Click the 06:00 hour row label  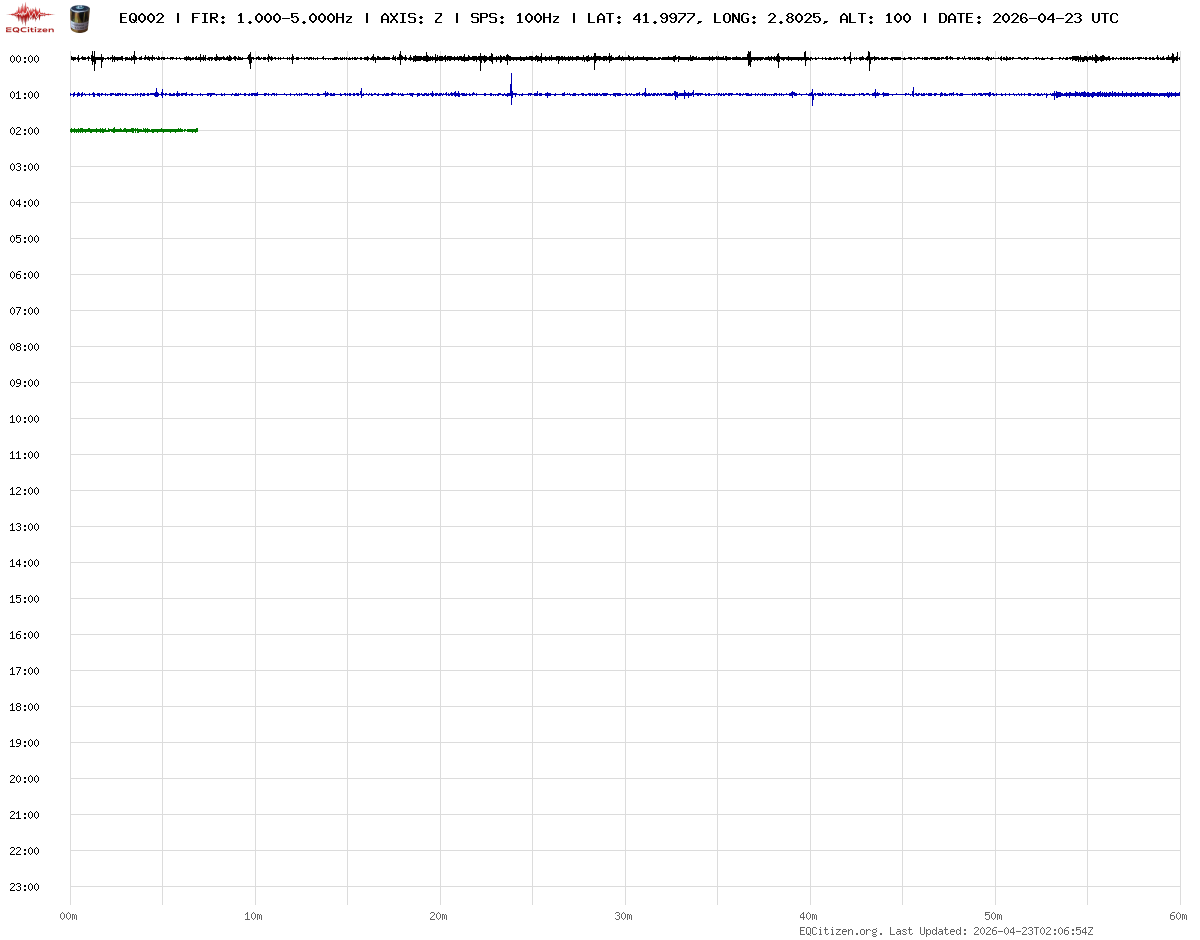(x=24, y=275)
